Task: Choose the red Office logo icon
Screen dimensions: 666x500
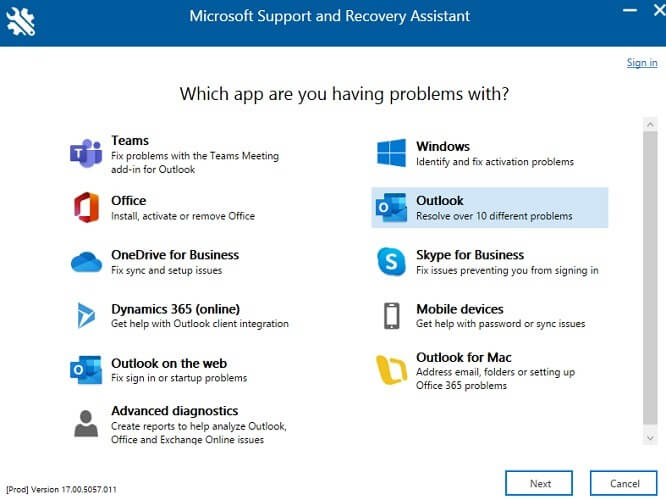Action: [86, 207]
